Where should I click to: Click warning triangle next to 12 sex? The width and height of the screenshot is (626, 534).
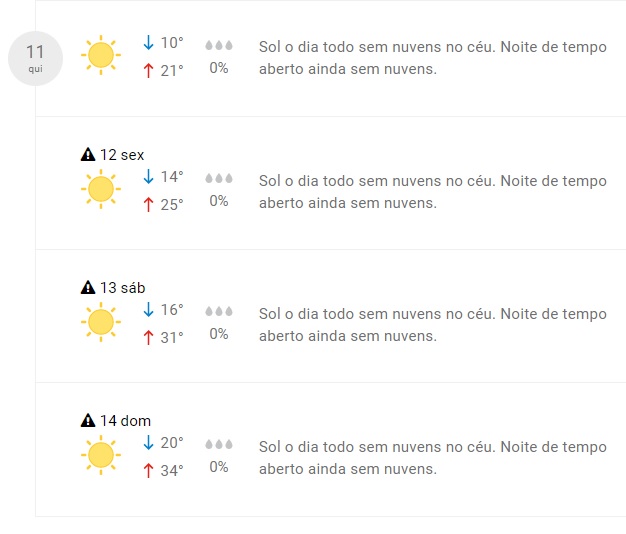point(88,155)
